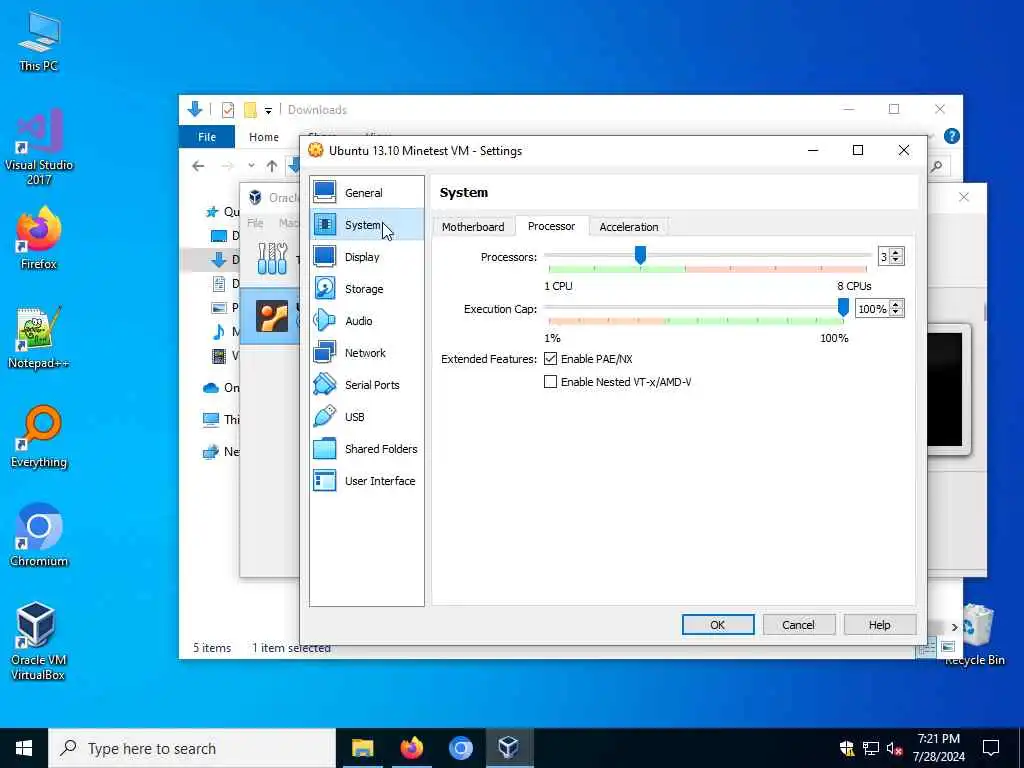
Task: Click network tray icon
Action: (871, 748)
